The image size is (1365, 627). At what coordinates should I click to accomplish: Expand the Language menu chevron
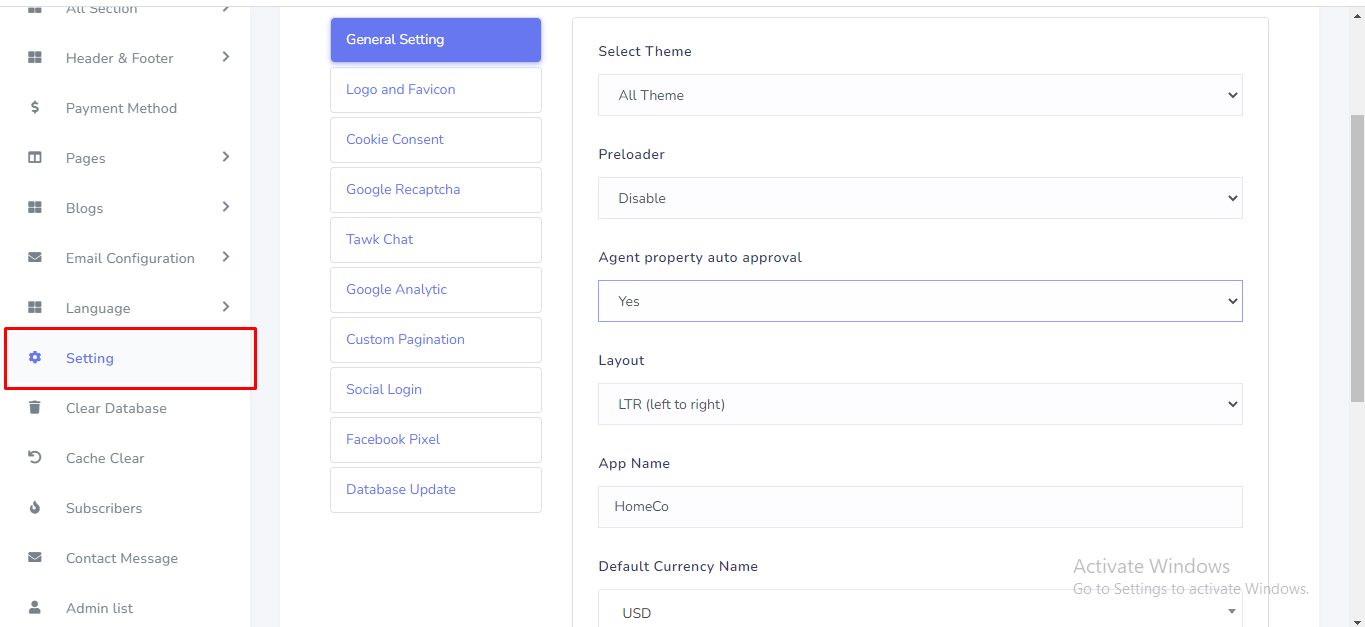(x=226, y=307)
